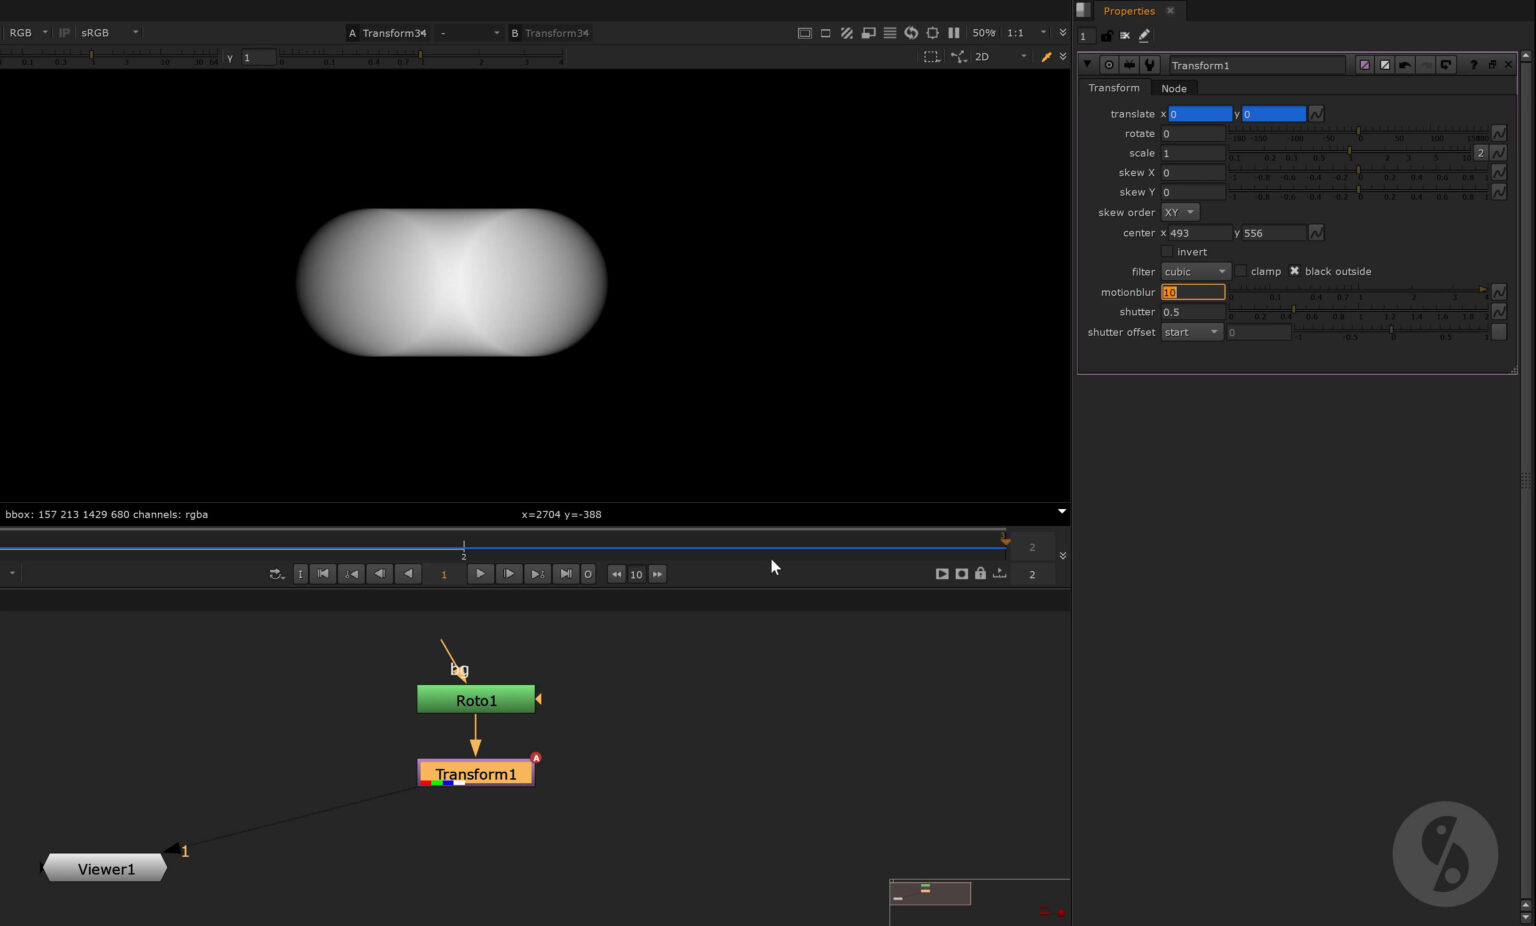This screenshot has height=926, width=1536.
Task: Click the viewer color picker eyedropper icon
Action: point(1046,57)
